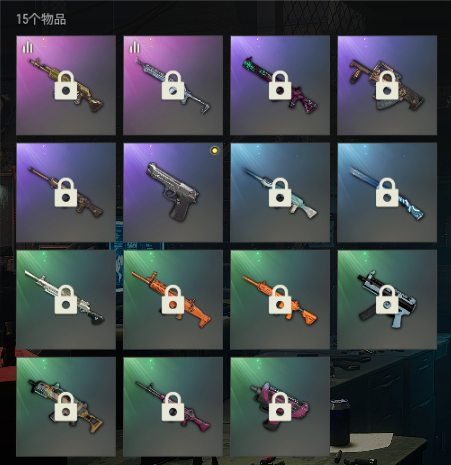
Task: Click the yellow dot indicator on pistol tile
Action: (x=215, y=151)
